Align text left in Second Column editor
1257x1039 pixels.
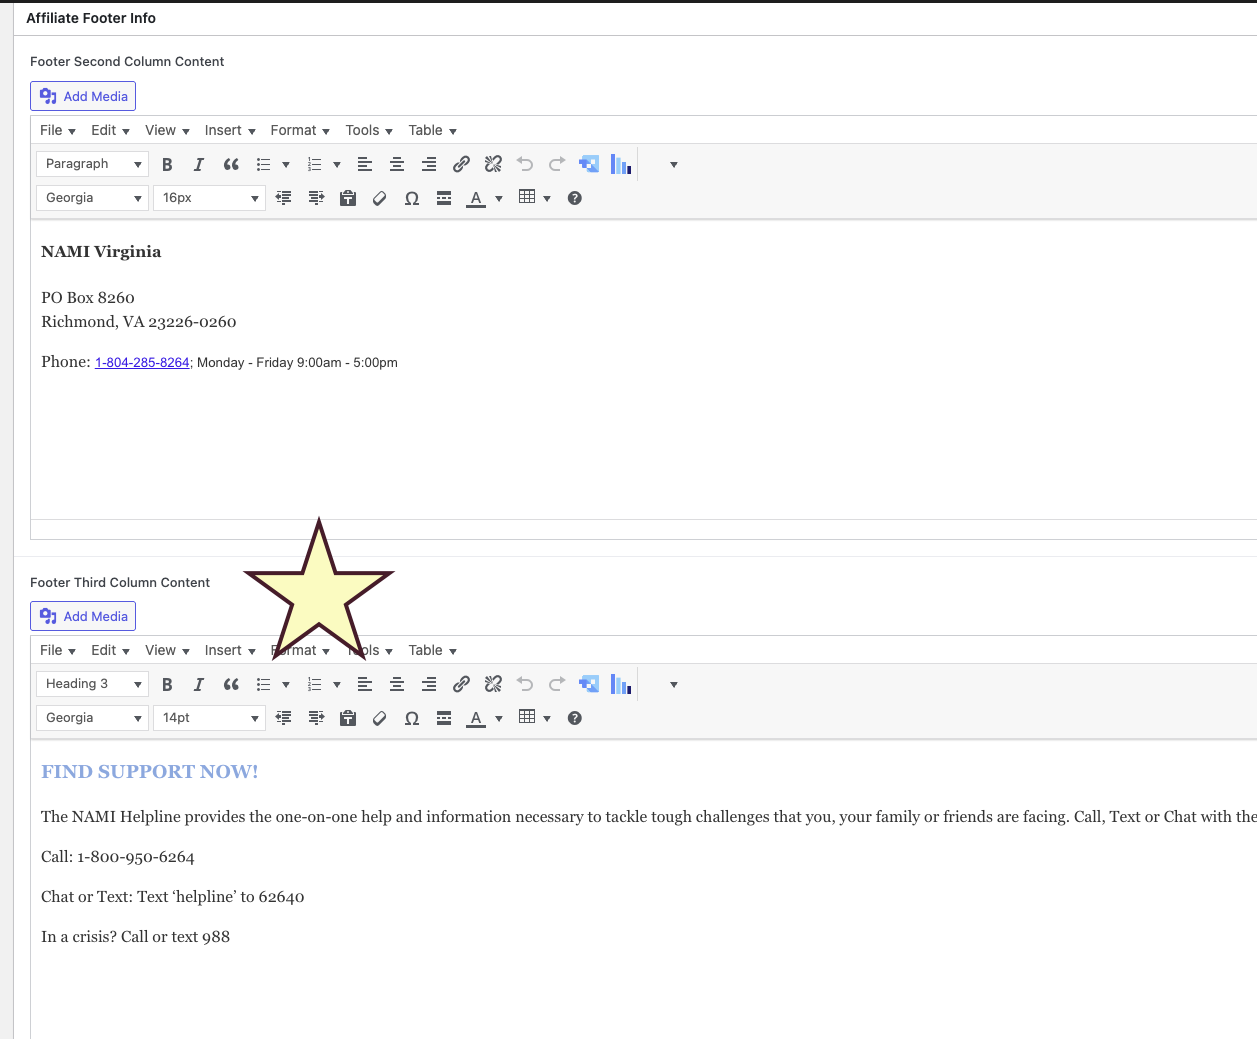[x=365, y=164]
